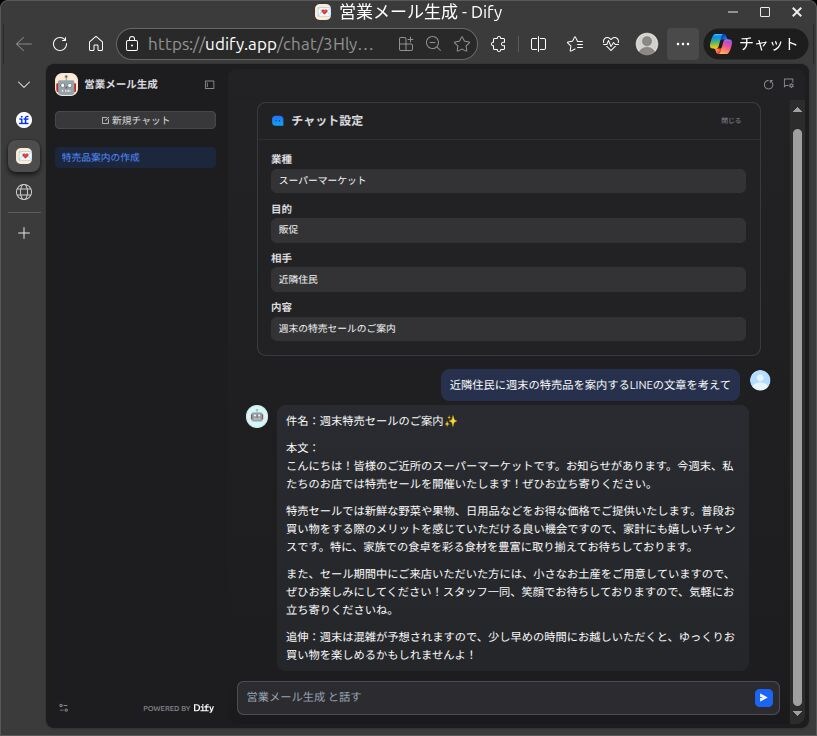Send the message with the blue arrow
Image resolution: width=817 pixels, height=736 pixels.
click(763, 697)
